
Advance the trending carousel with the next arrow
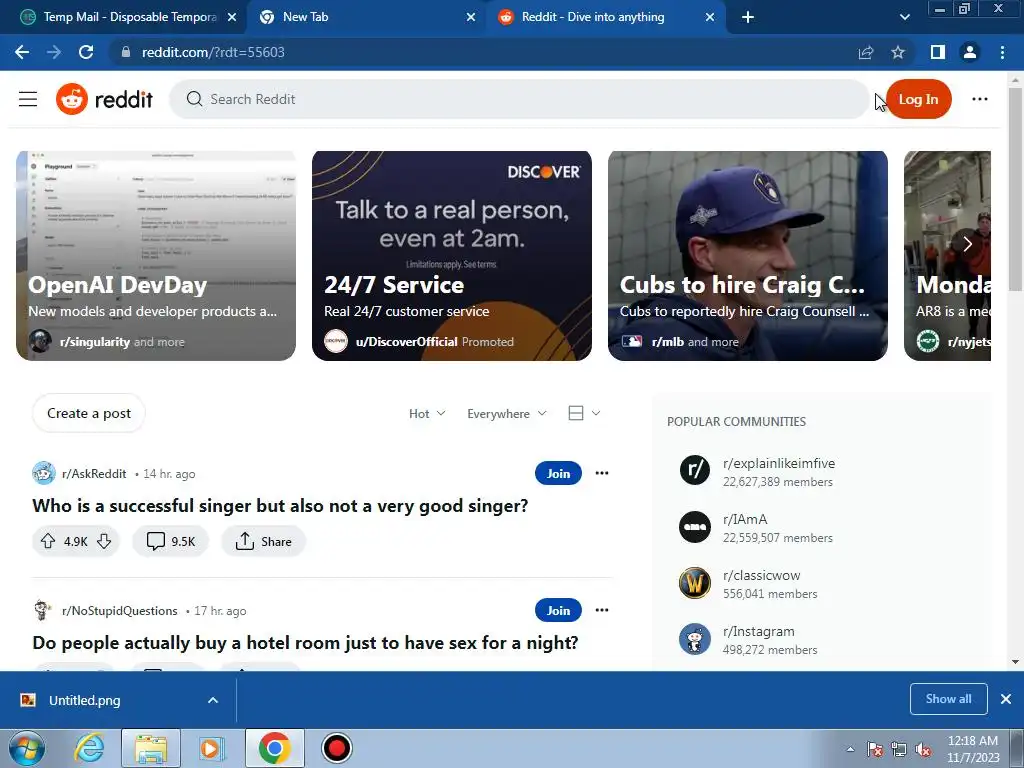[967, 244]
